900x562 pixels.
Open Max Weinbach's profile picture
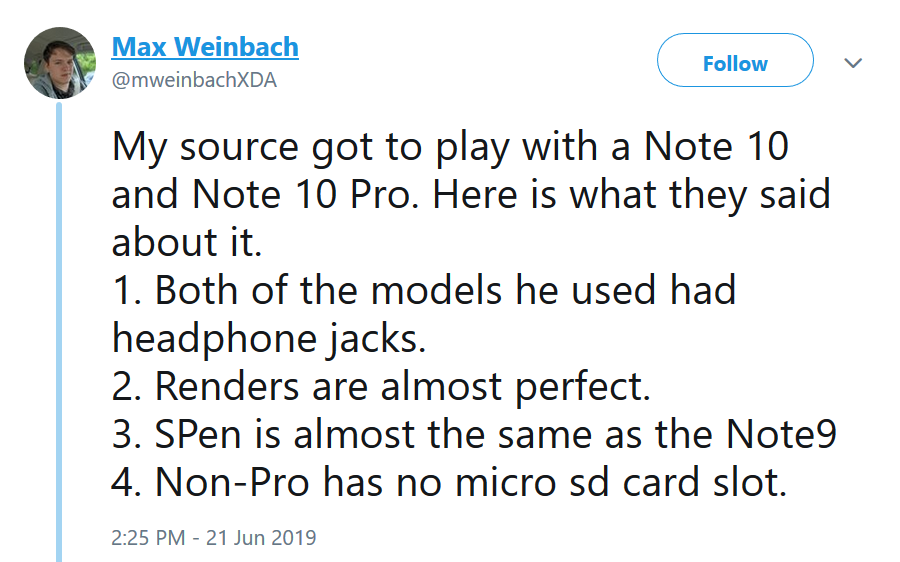click(60, 63)
